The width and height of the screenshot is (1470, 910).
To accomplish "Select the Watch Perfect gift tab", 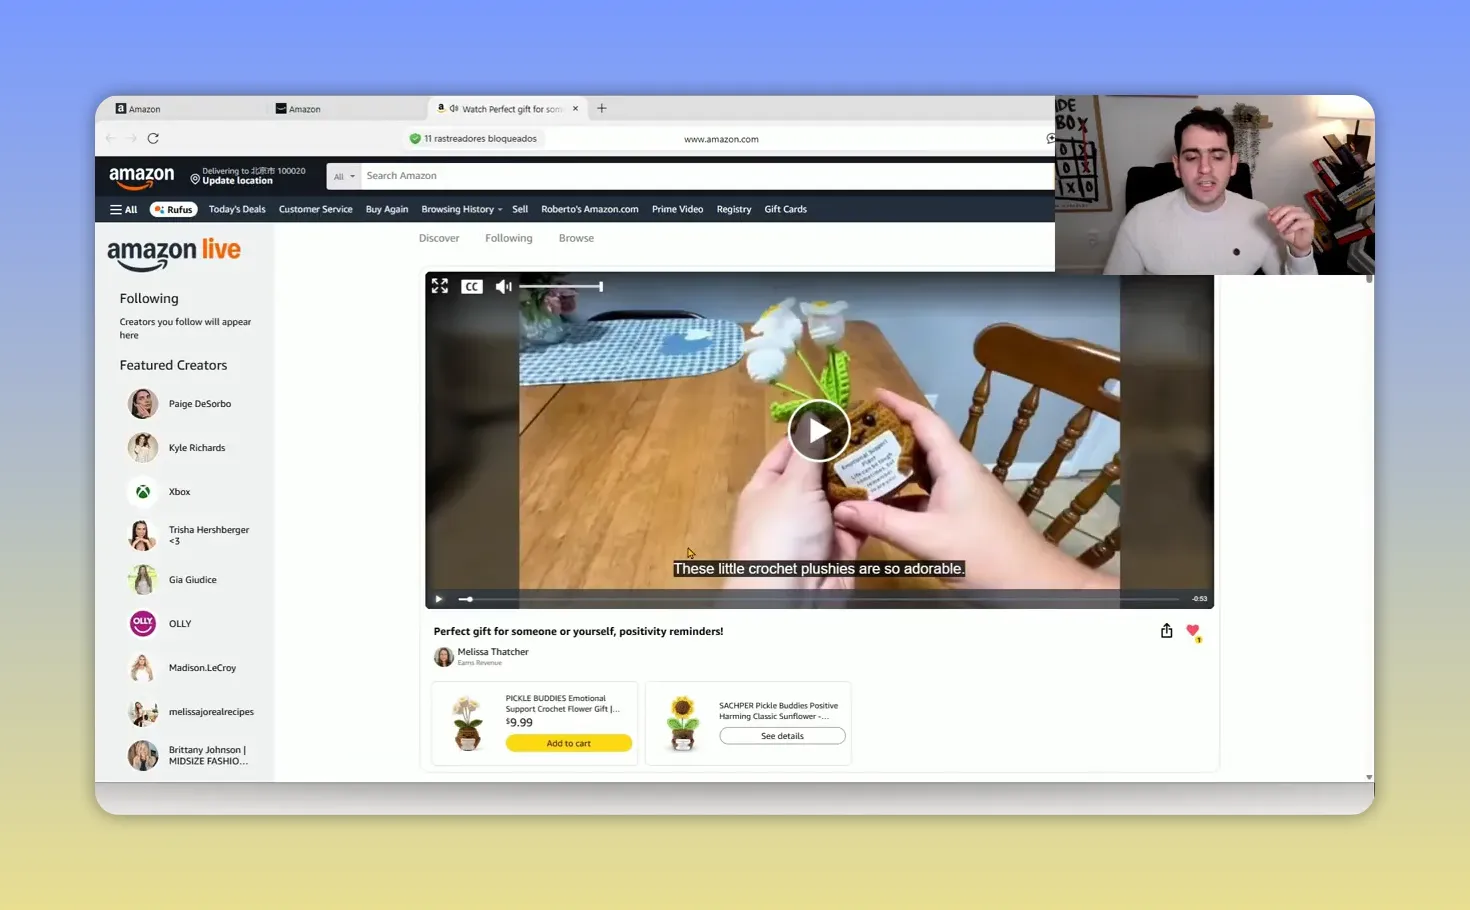I will pyautogui.click(x=507, y=109).
